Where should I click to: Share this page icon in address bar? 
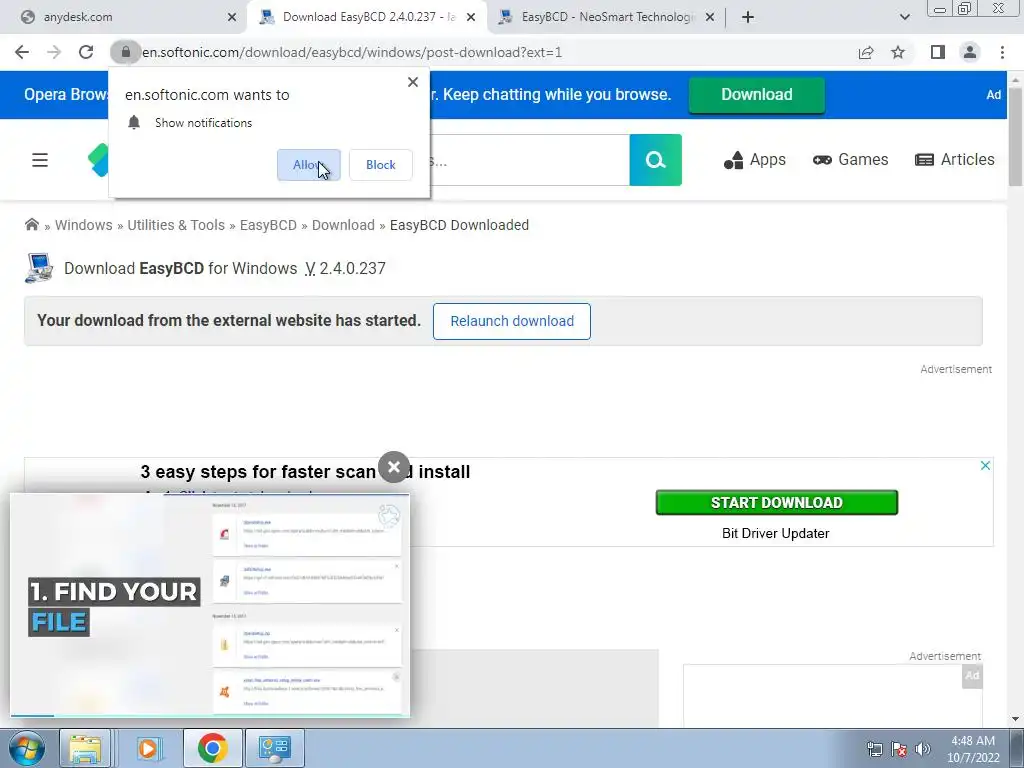(x=866, y=52)
